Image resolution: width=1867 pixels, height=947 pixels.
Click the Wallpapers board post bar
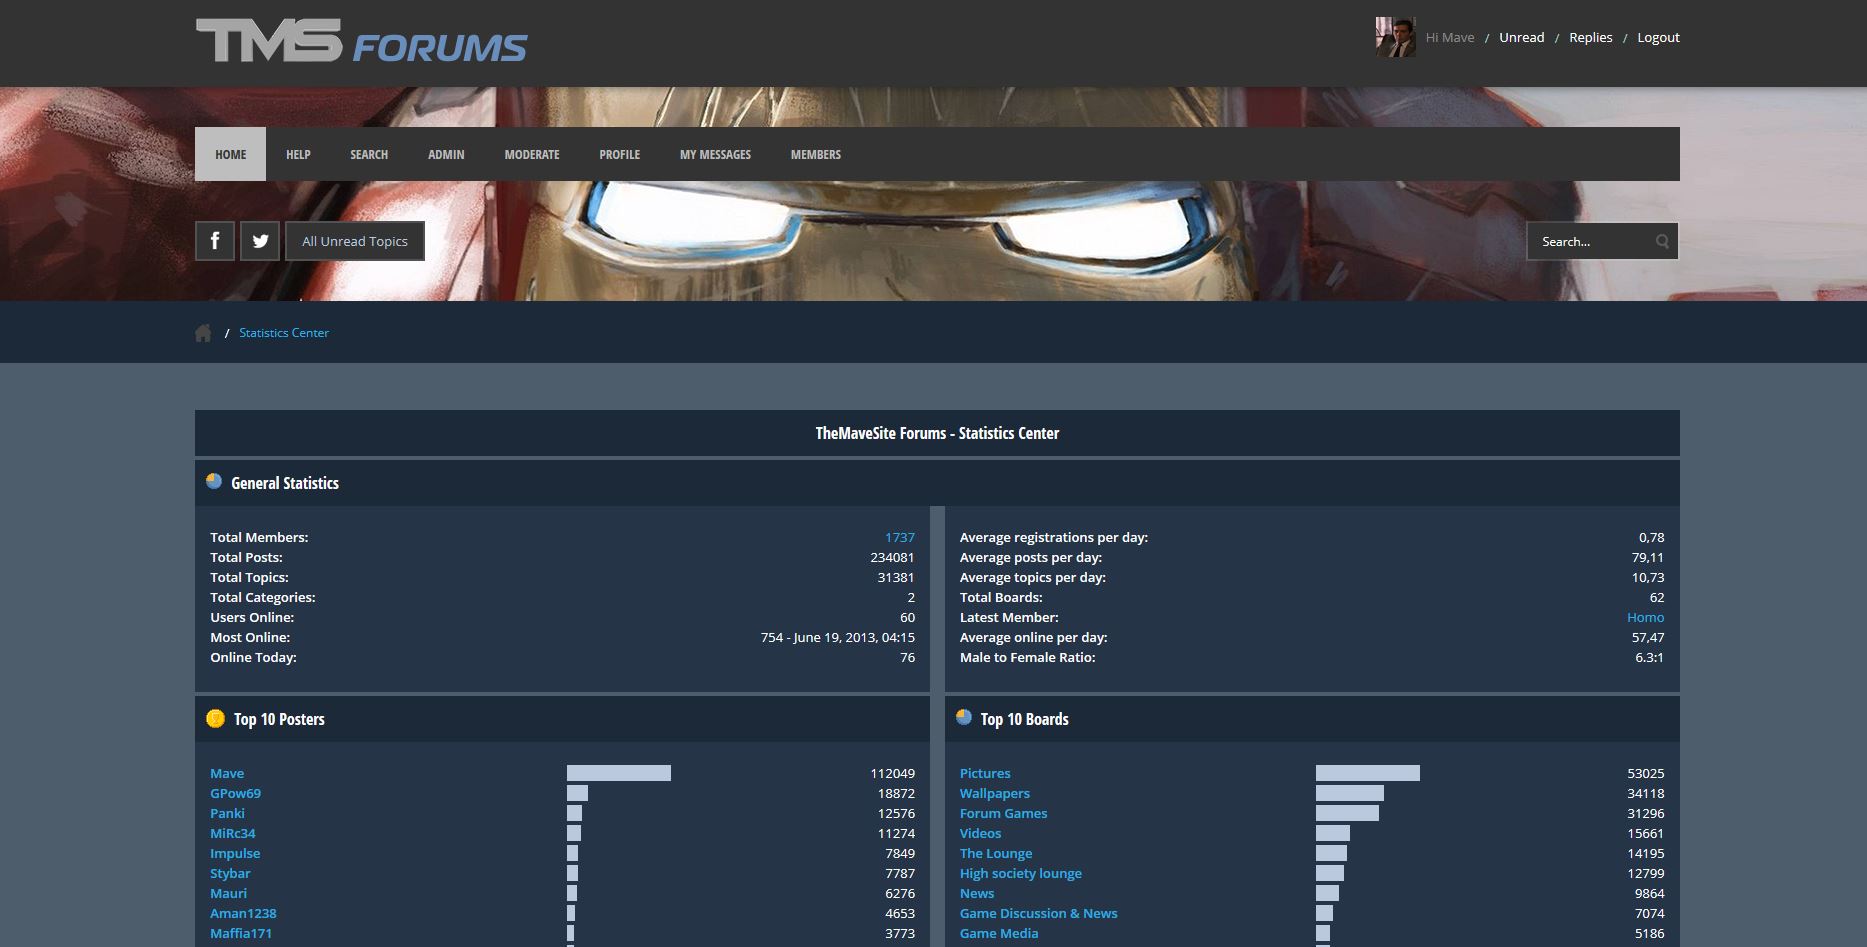[x=1350, y=793]
